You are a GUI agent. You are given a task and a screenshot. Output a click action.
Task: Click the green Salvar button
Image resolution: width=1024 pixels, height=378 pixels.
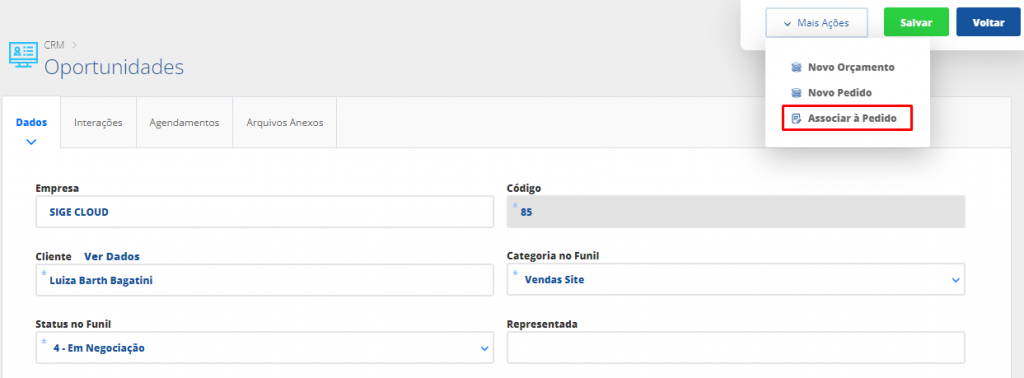tap(916, 22)
